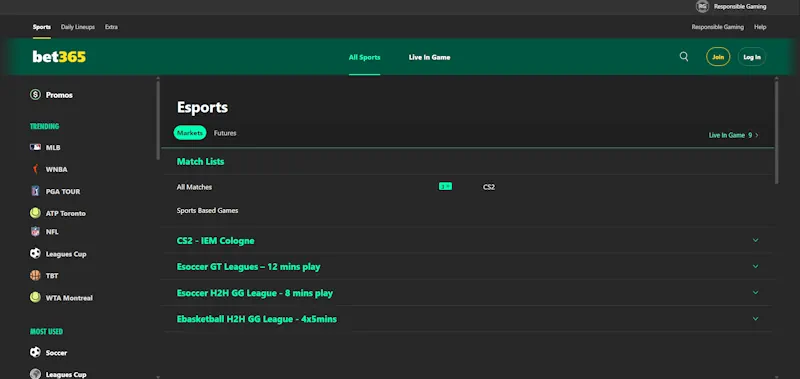Open All Matches list
The image size is (800, 379).
194,187
